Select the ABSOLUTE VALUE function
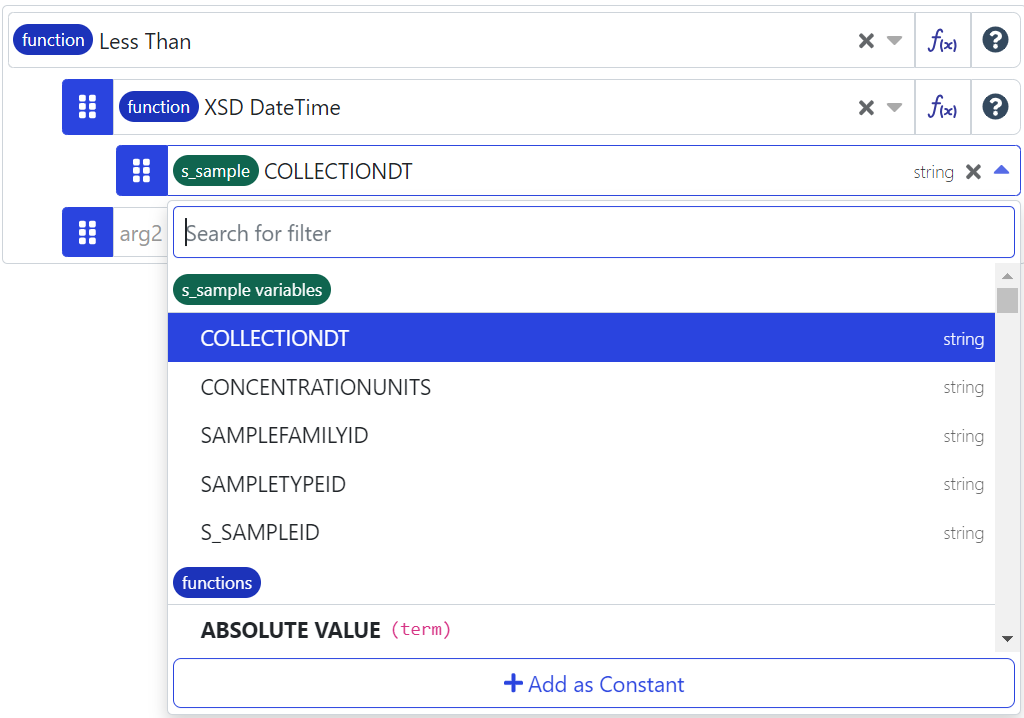Image resolution: width=1024 pixels, height=718 pixels. click(x=290, y=630)
